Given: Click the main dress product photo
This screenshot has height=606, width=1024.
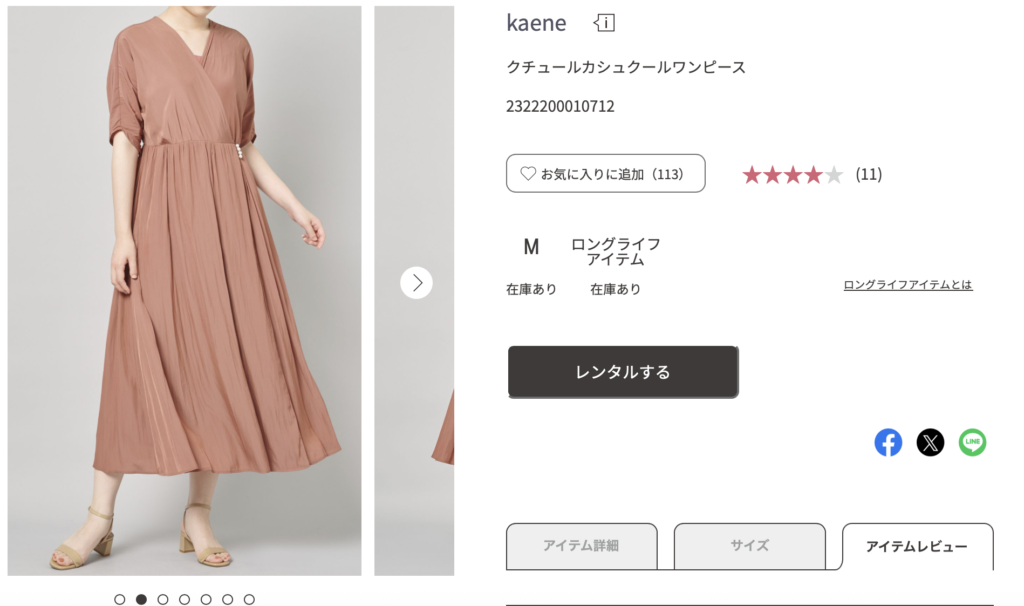Looking at the screenshot, I should click(184, 290).
